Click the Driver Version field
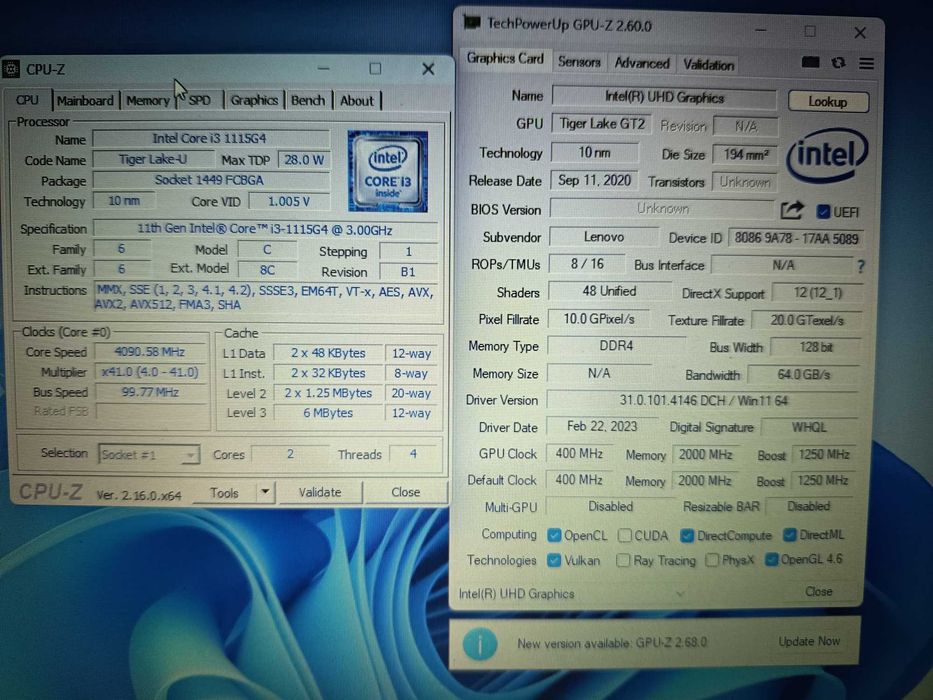This screenshot has width=933, height=700. [703, 401]
